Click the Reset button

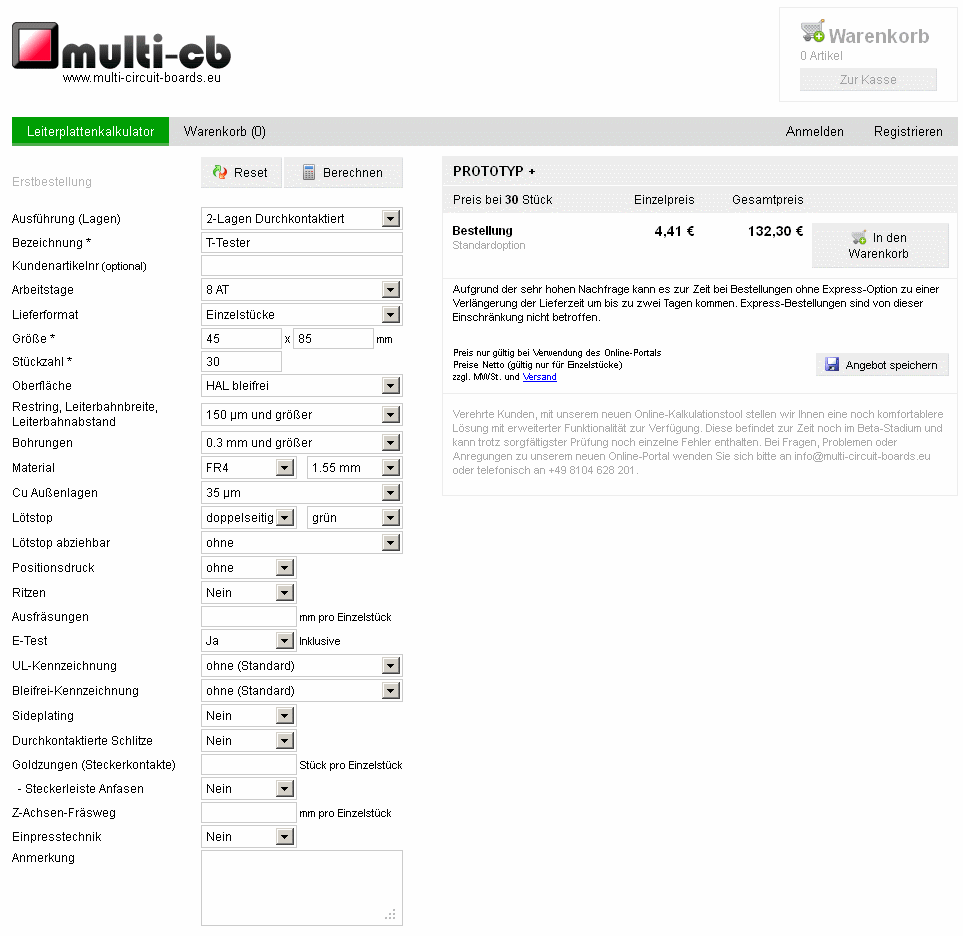click(x=241, y=173)
